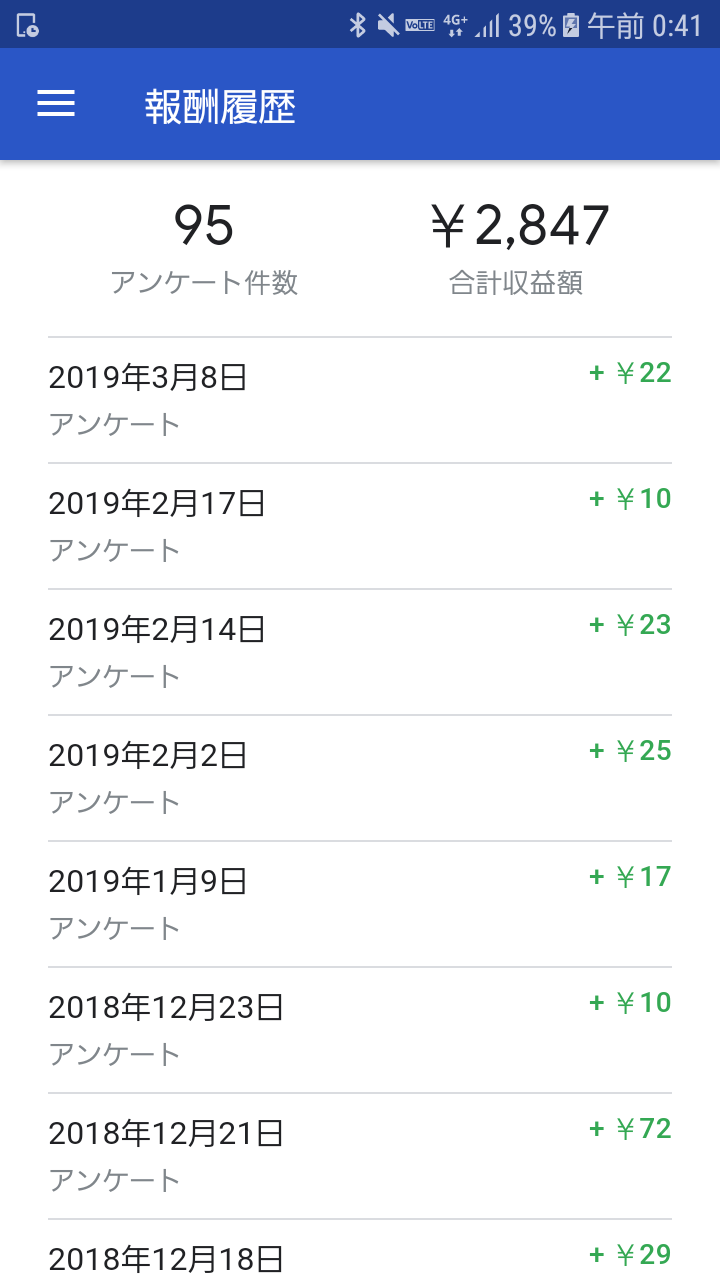Open the 2019年2月17日 survey entry
The image size is (720, 1280).
pyautogui.click(x=360, y=526)
